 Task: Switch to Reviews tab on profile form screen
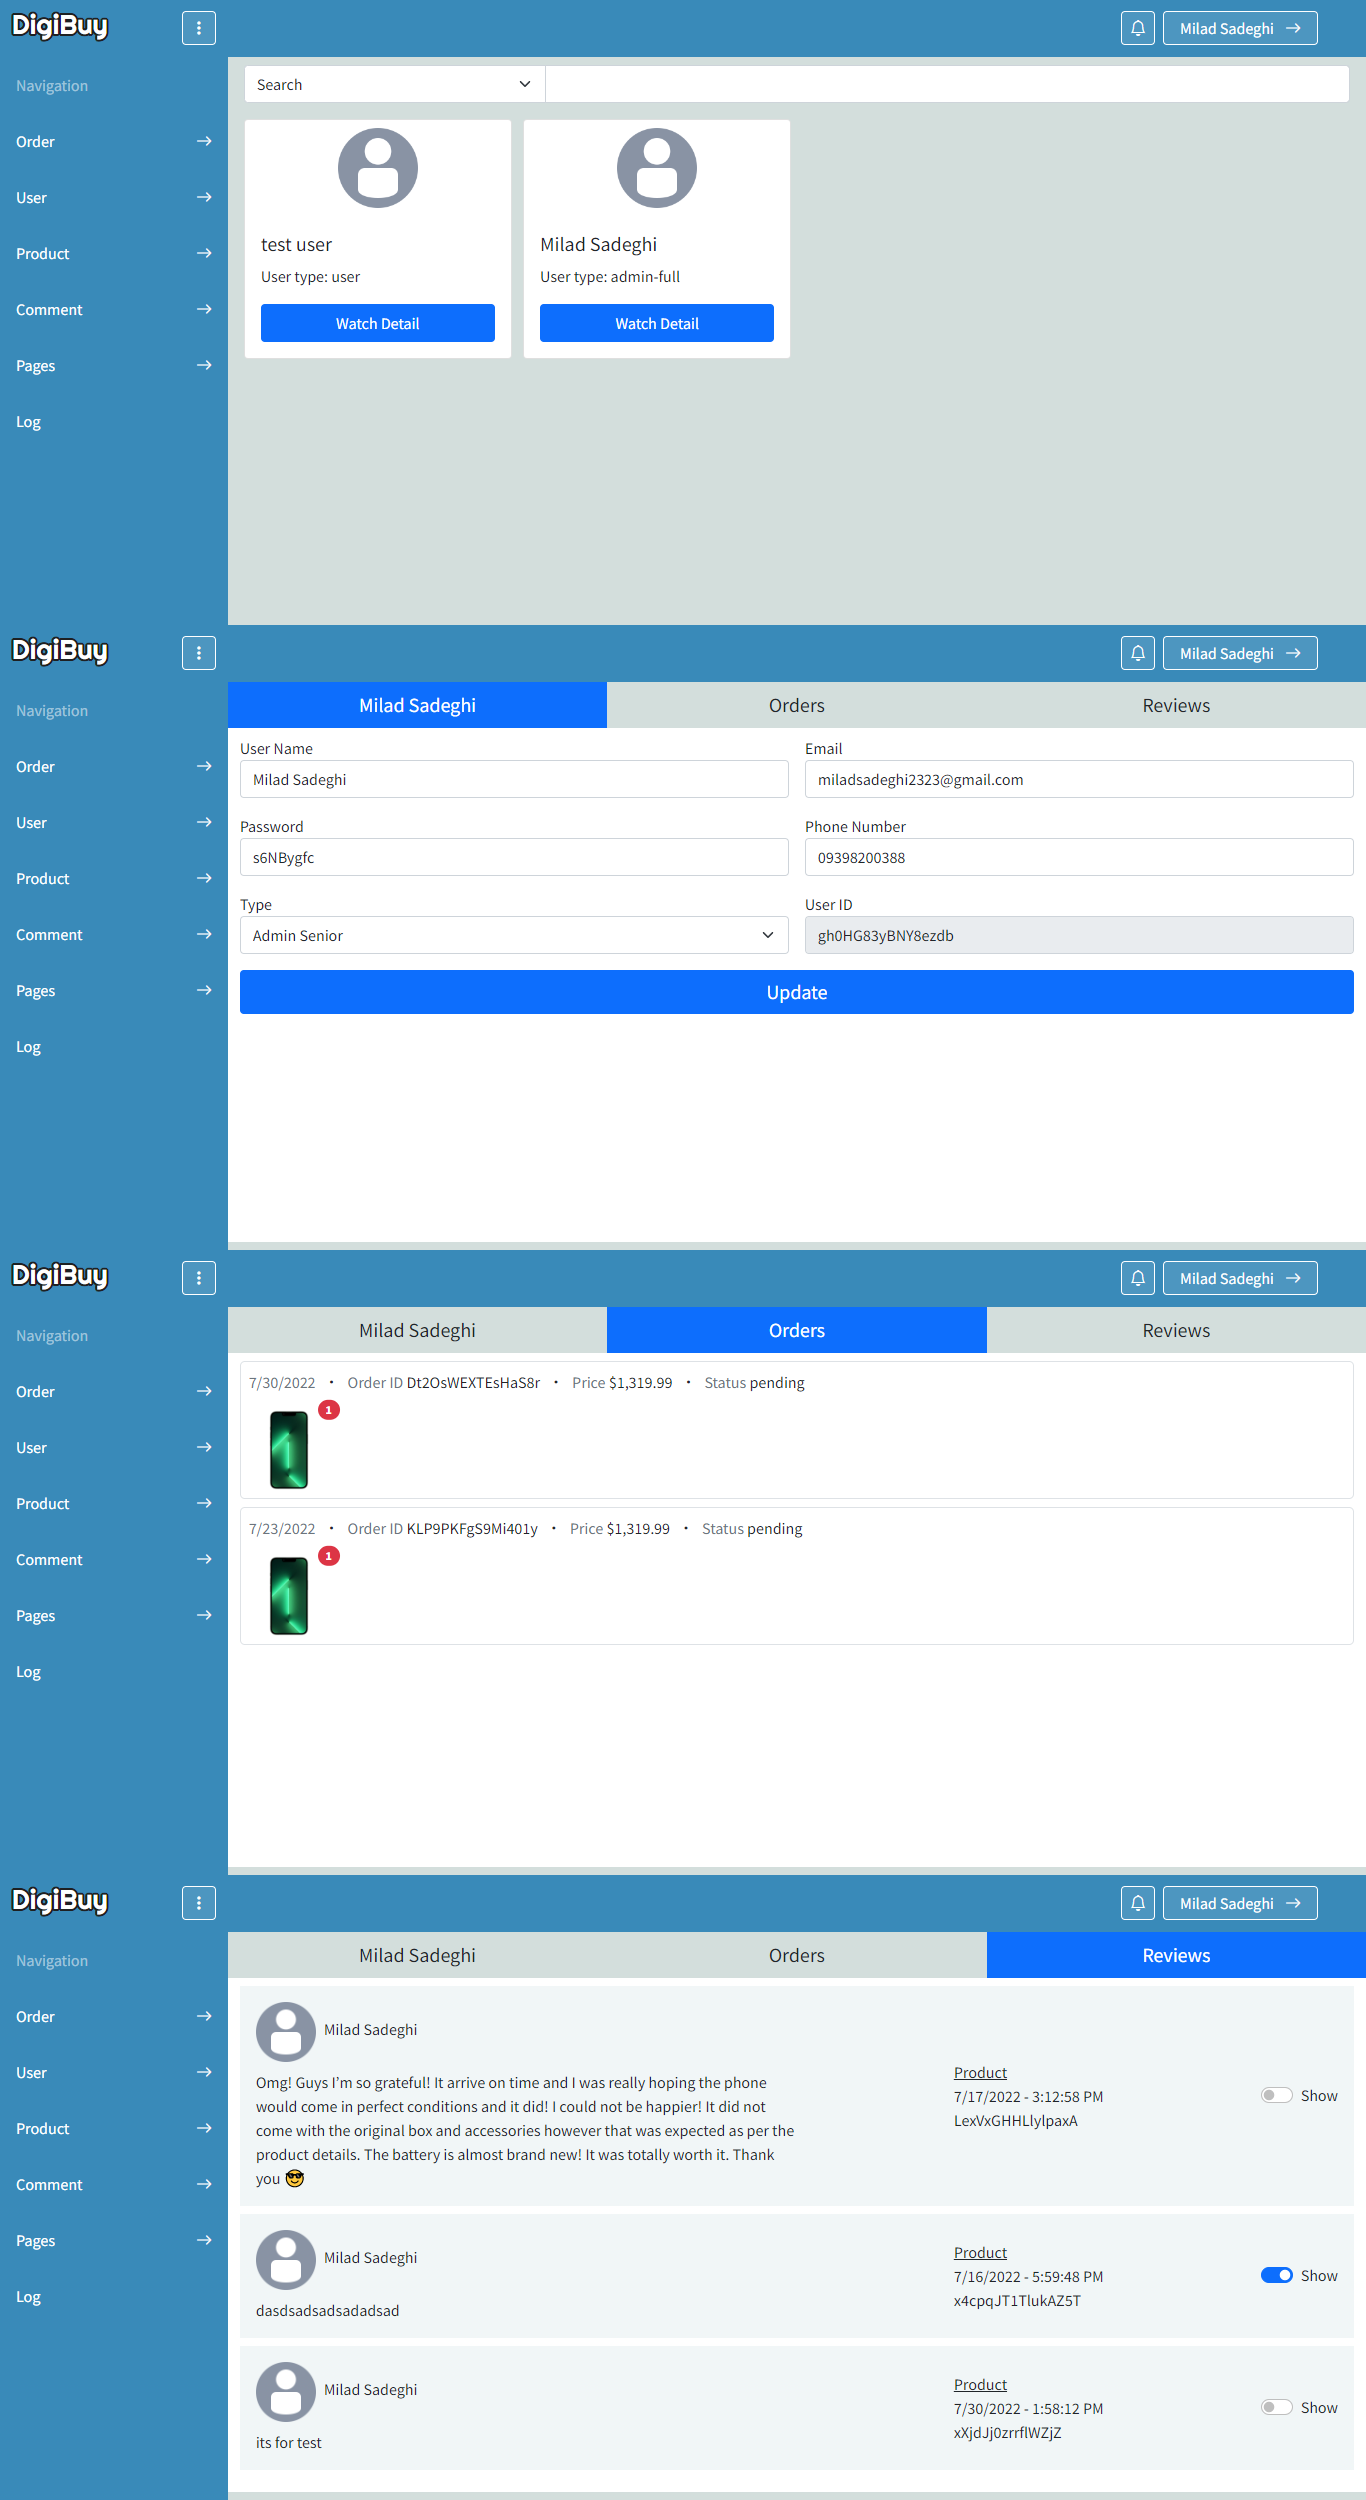tap(1176, 705)
